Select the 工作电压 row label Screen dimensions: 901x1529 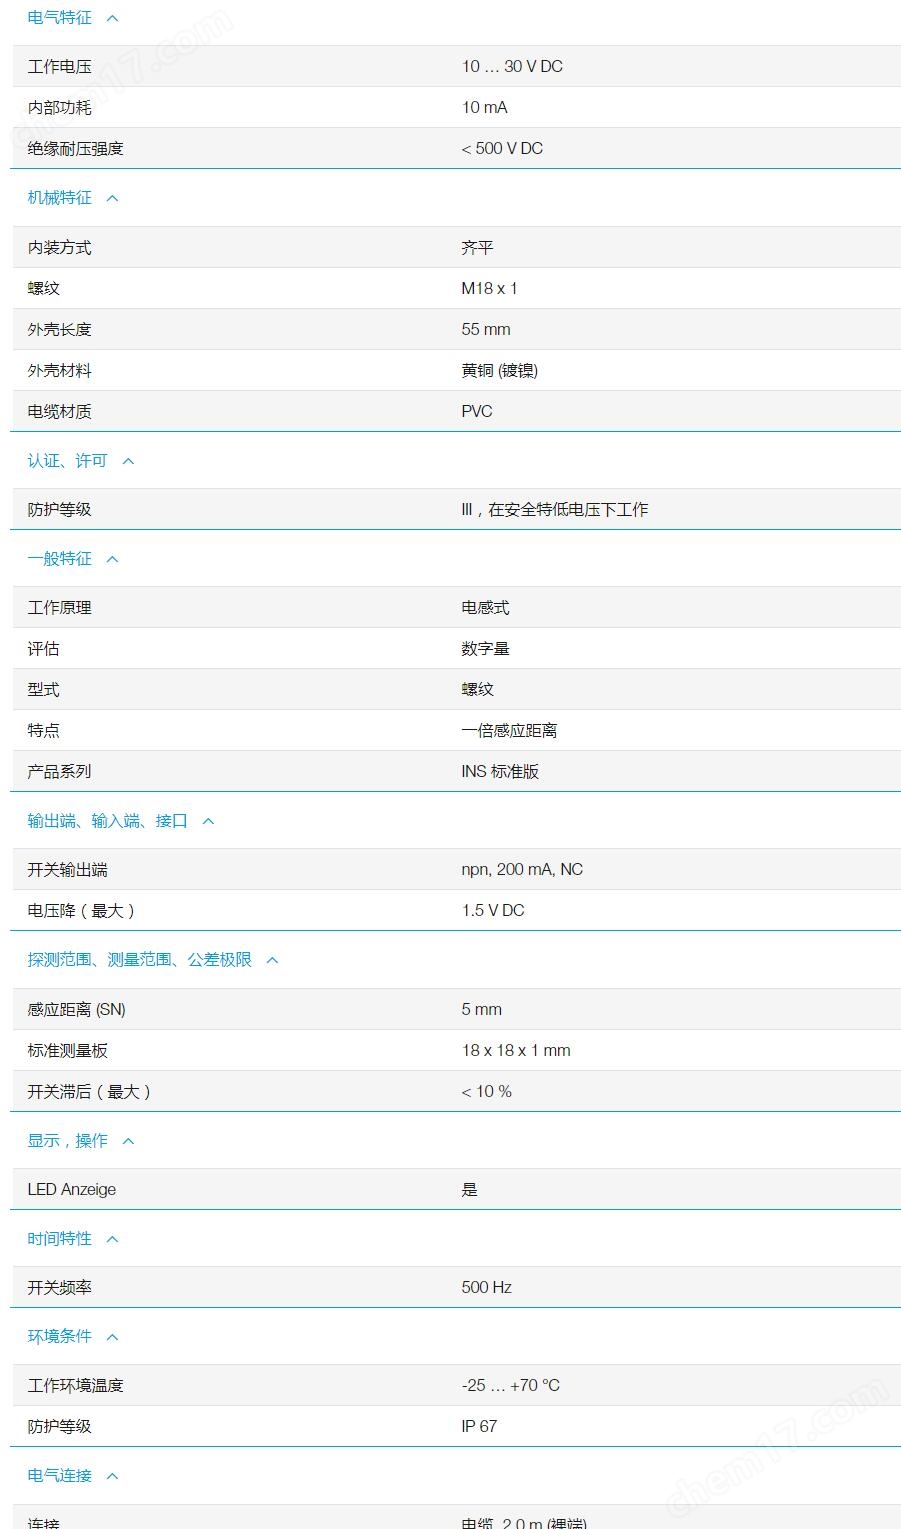[x=60, y=67]
